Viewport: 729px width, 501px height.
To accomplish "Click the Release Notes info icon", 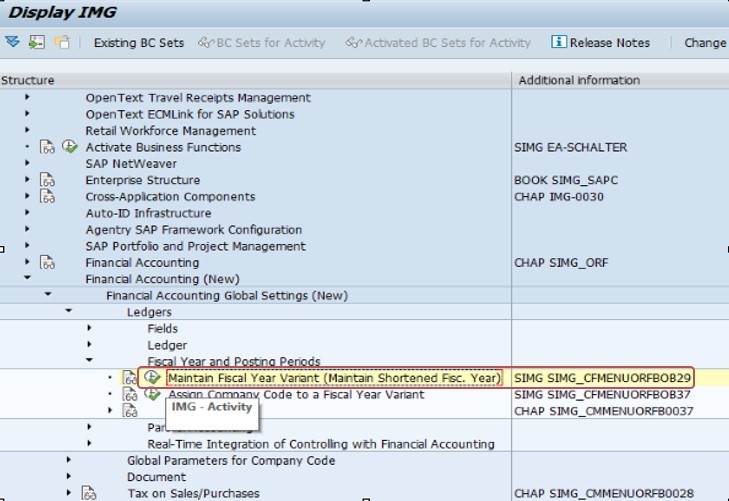I will coord(558,42).
